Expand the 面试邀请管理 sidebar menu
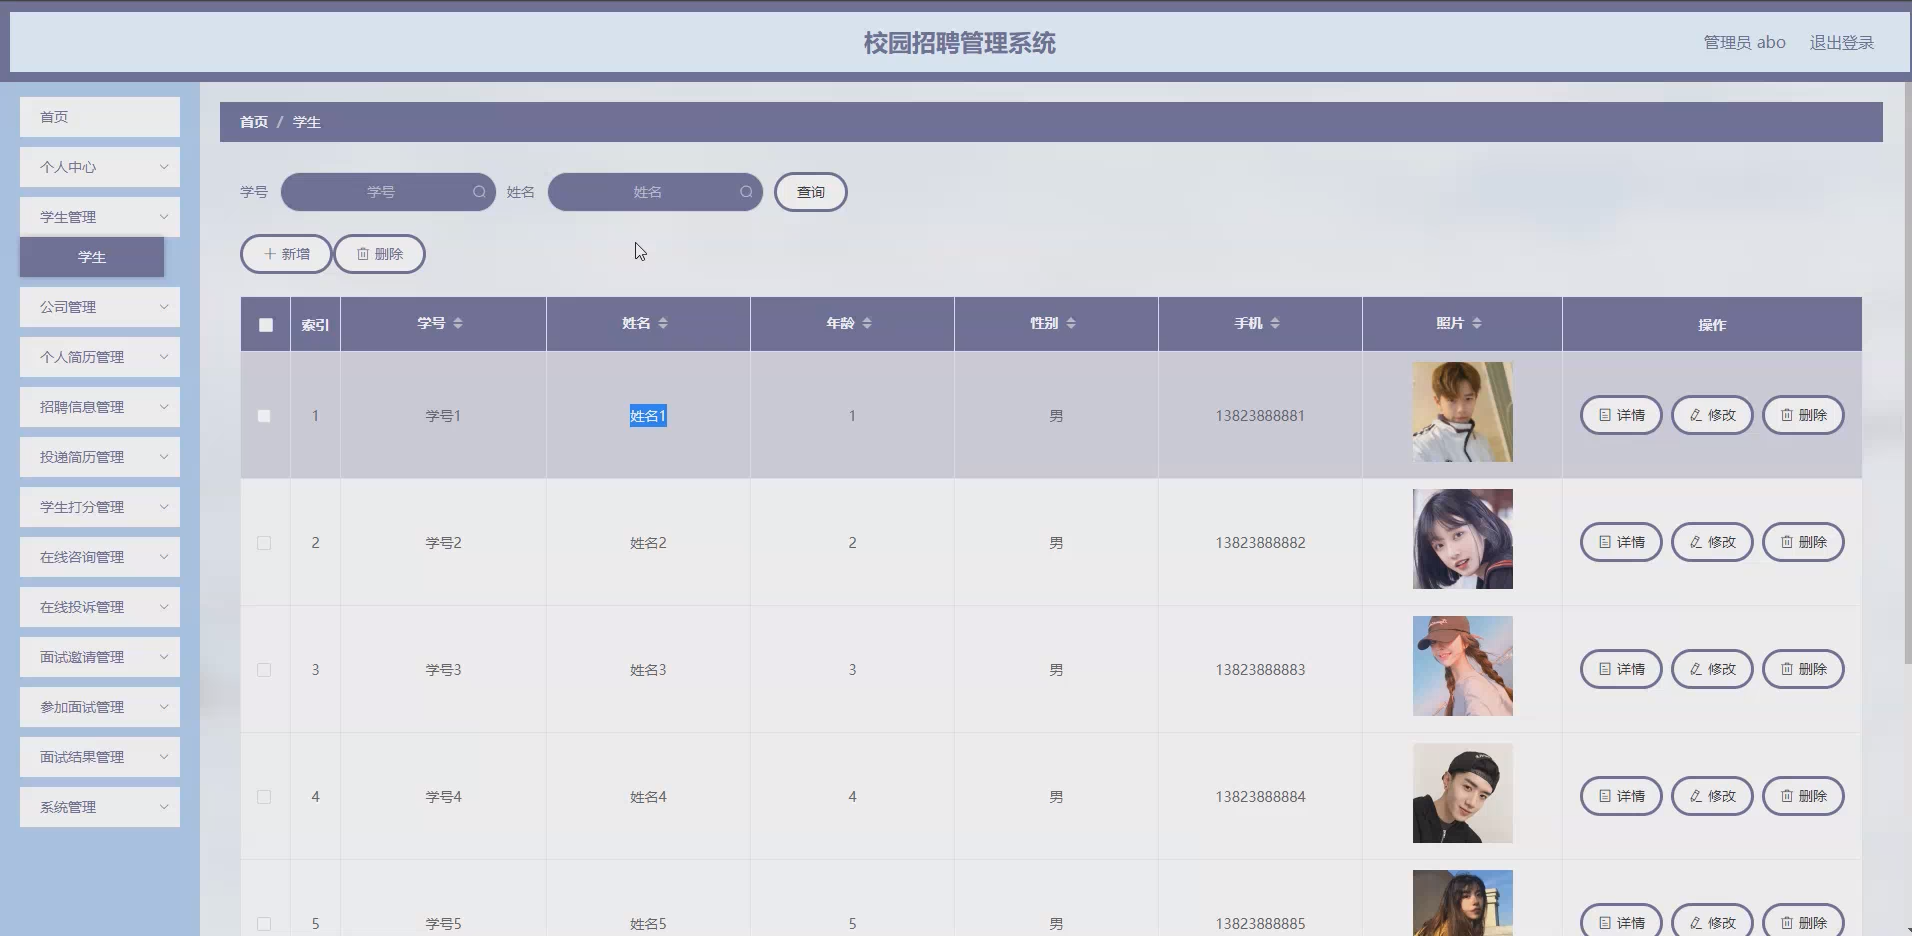 coord(100,657)
